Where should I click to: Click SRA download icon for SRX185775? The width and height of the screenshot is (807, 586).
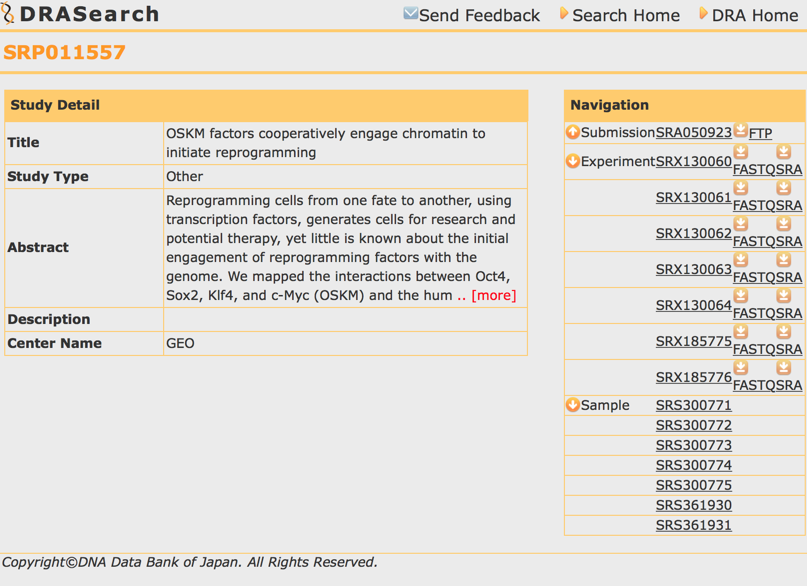[x=783, y=332]
